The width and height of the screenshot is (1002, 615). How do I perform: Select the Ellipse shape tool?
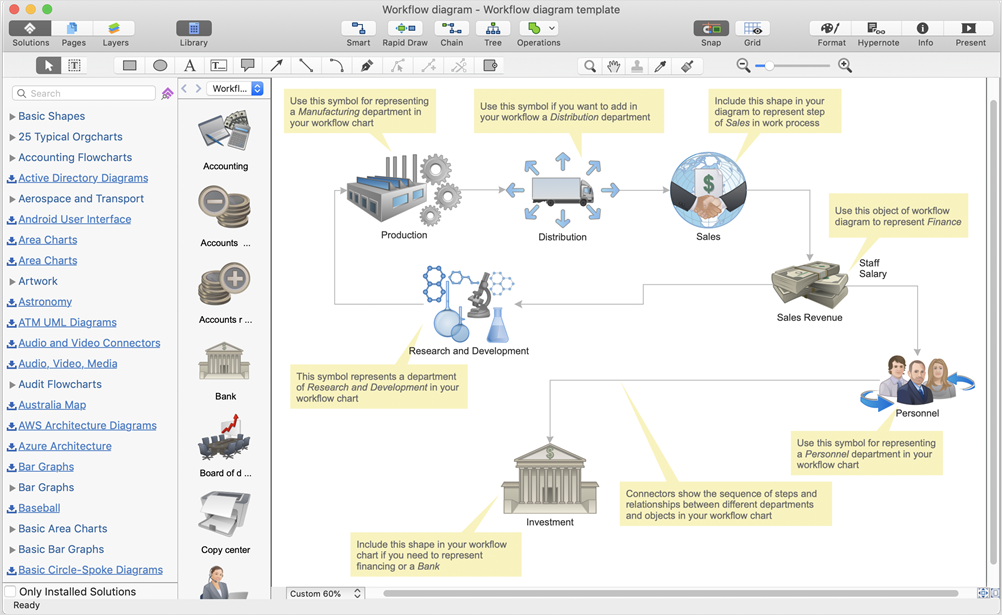pos(160,65)
